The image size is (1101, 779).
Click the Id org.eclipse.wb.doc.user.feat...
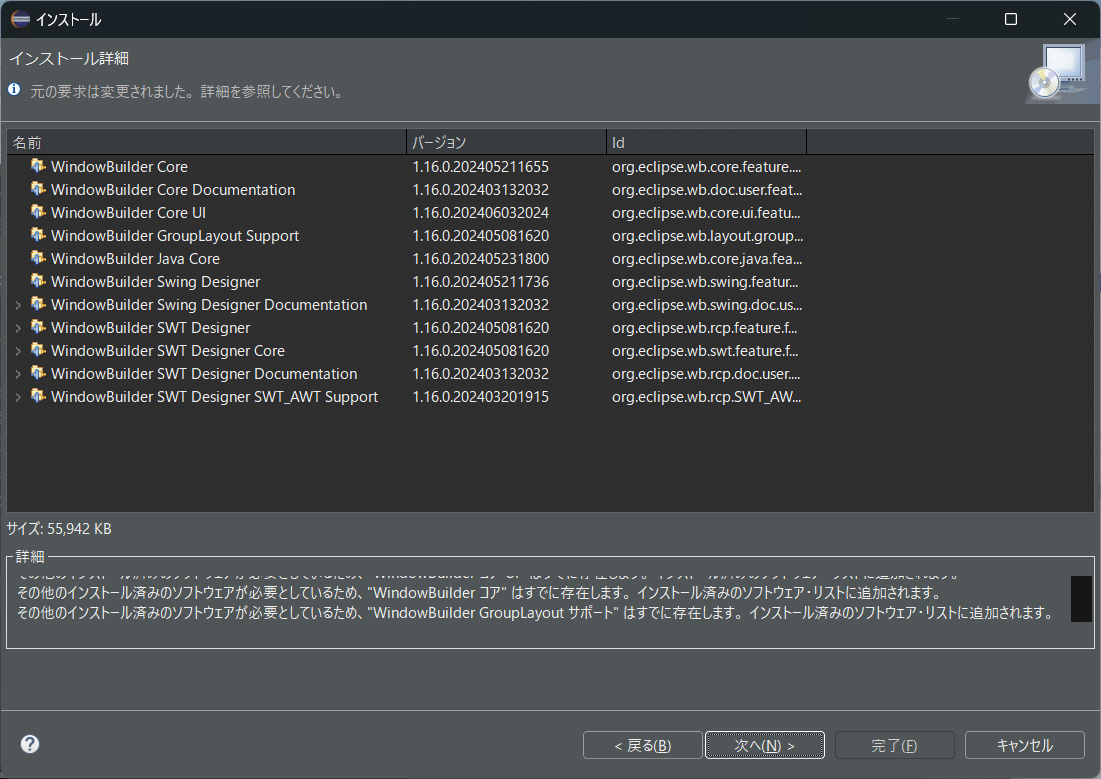[707, 190]
